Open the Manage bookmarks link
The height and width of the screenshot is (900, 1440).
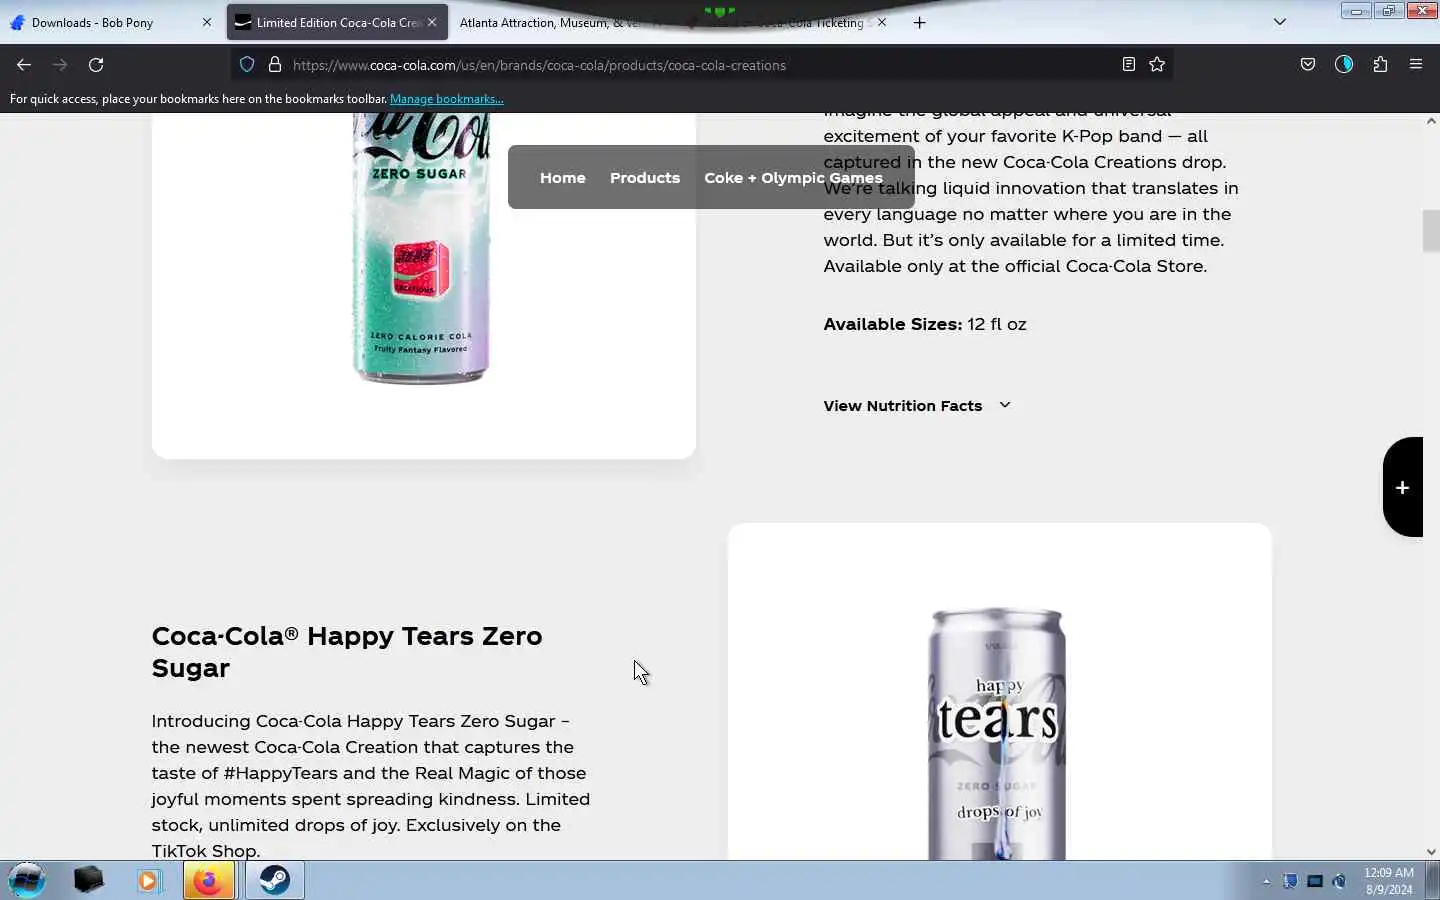(446, 99)
